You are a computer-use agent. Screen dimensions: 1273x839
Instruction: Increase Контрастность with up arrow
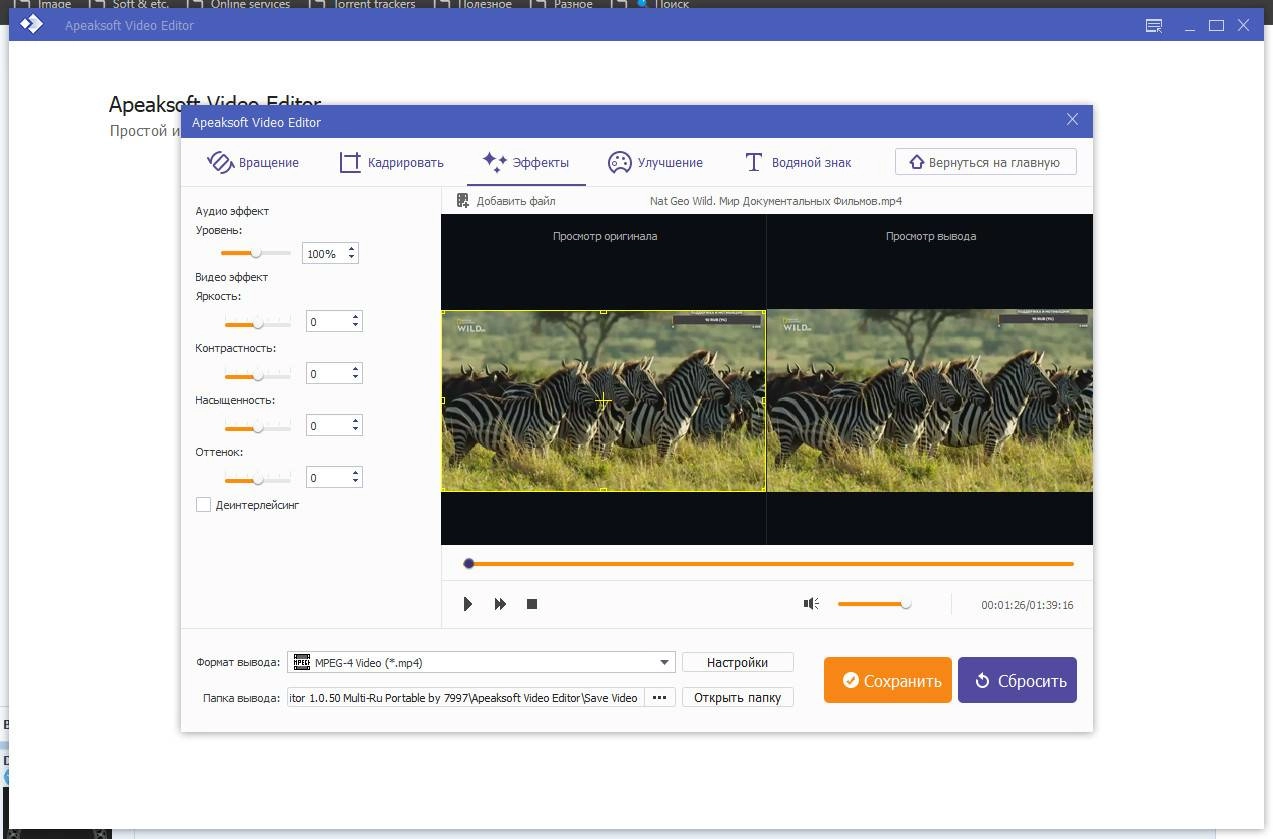[x=356, y=369]
